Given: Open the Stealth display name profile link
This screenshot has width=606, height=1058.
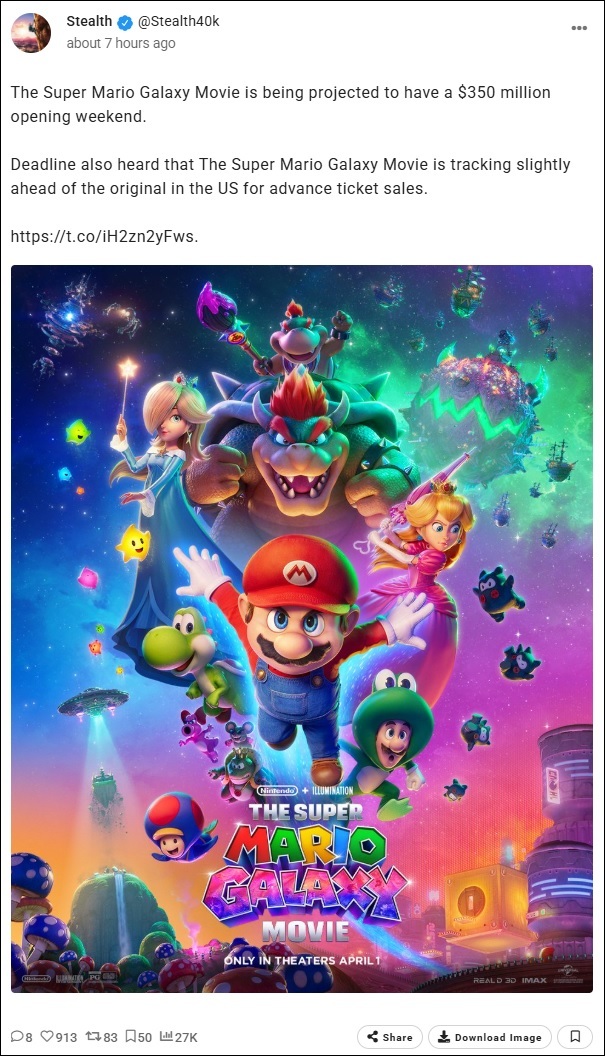Looking at the screenshot, I should pyautogui.click(x=89, y=22).
